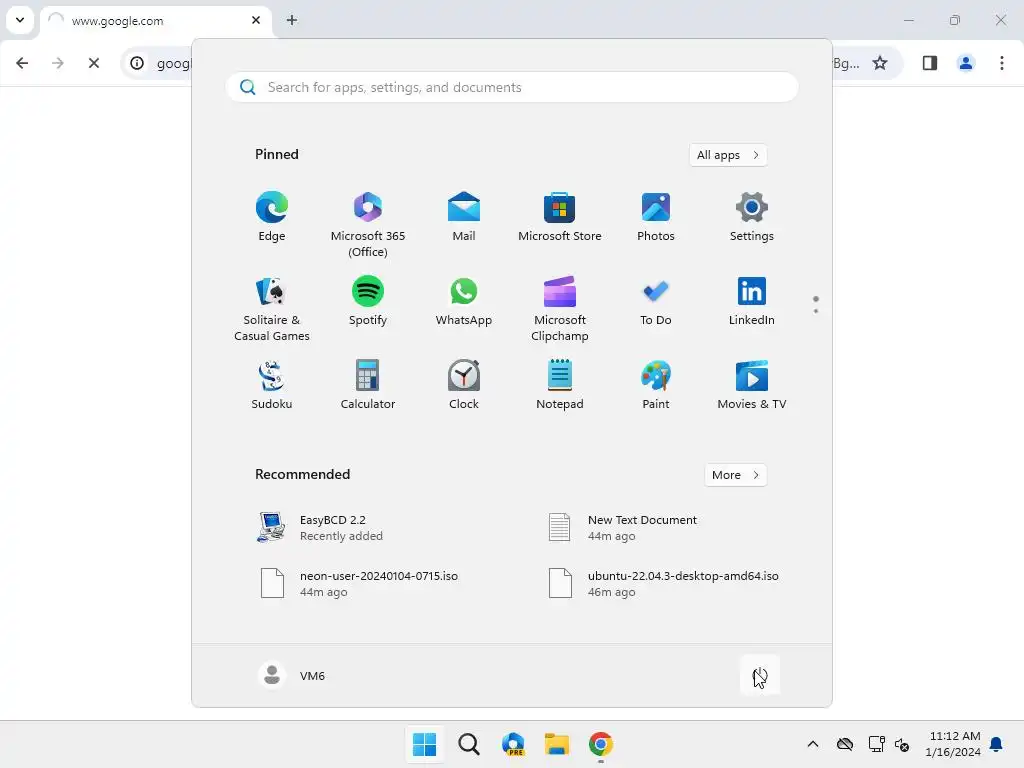Open Chrome's three-dot menu
The height and width of the screenshot is (768, 1024).
1002,63
